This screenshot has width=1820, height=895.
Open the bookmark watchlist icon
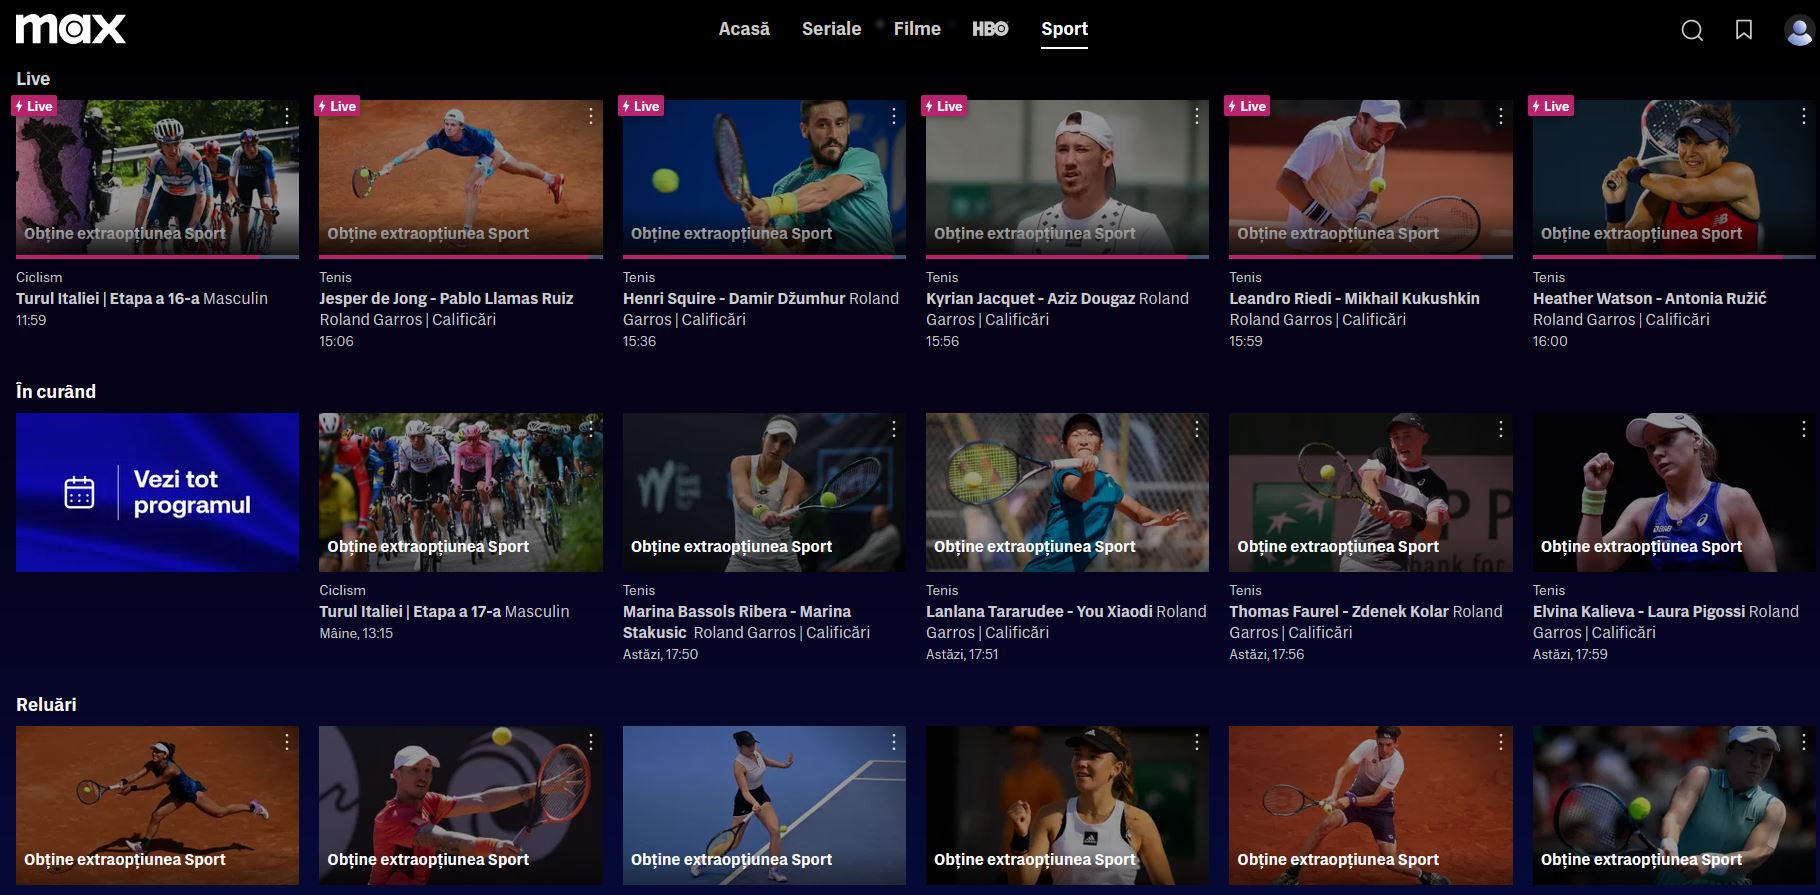[1744, 31]
